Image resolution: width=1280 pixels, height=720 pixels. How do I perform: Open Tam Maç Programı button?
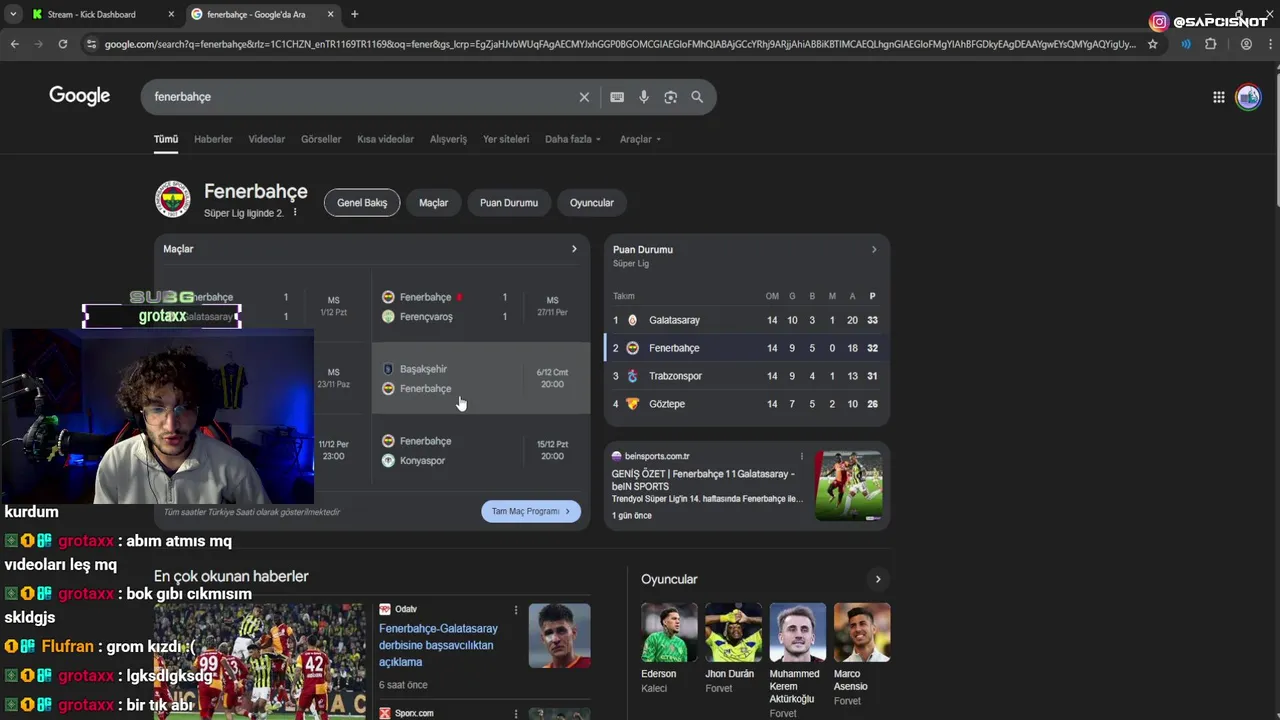pos(531,511)
